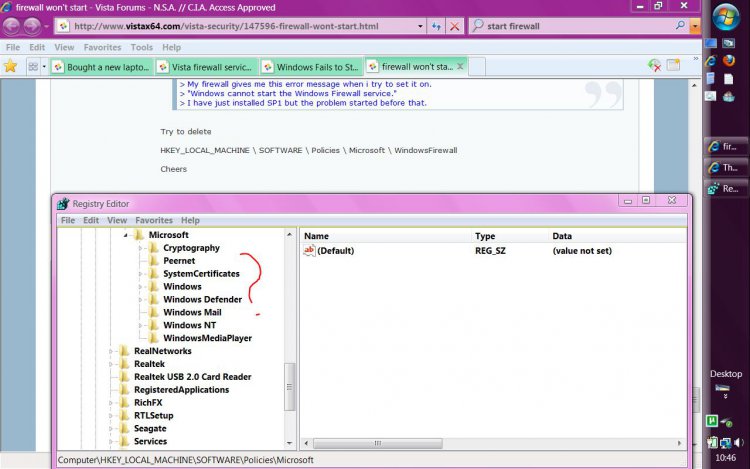Open Registry Editor Favorites menu
The width and height of the screenshot is (750, 469).
(x=154, y=220)
